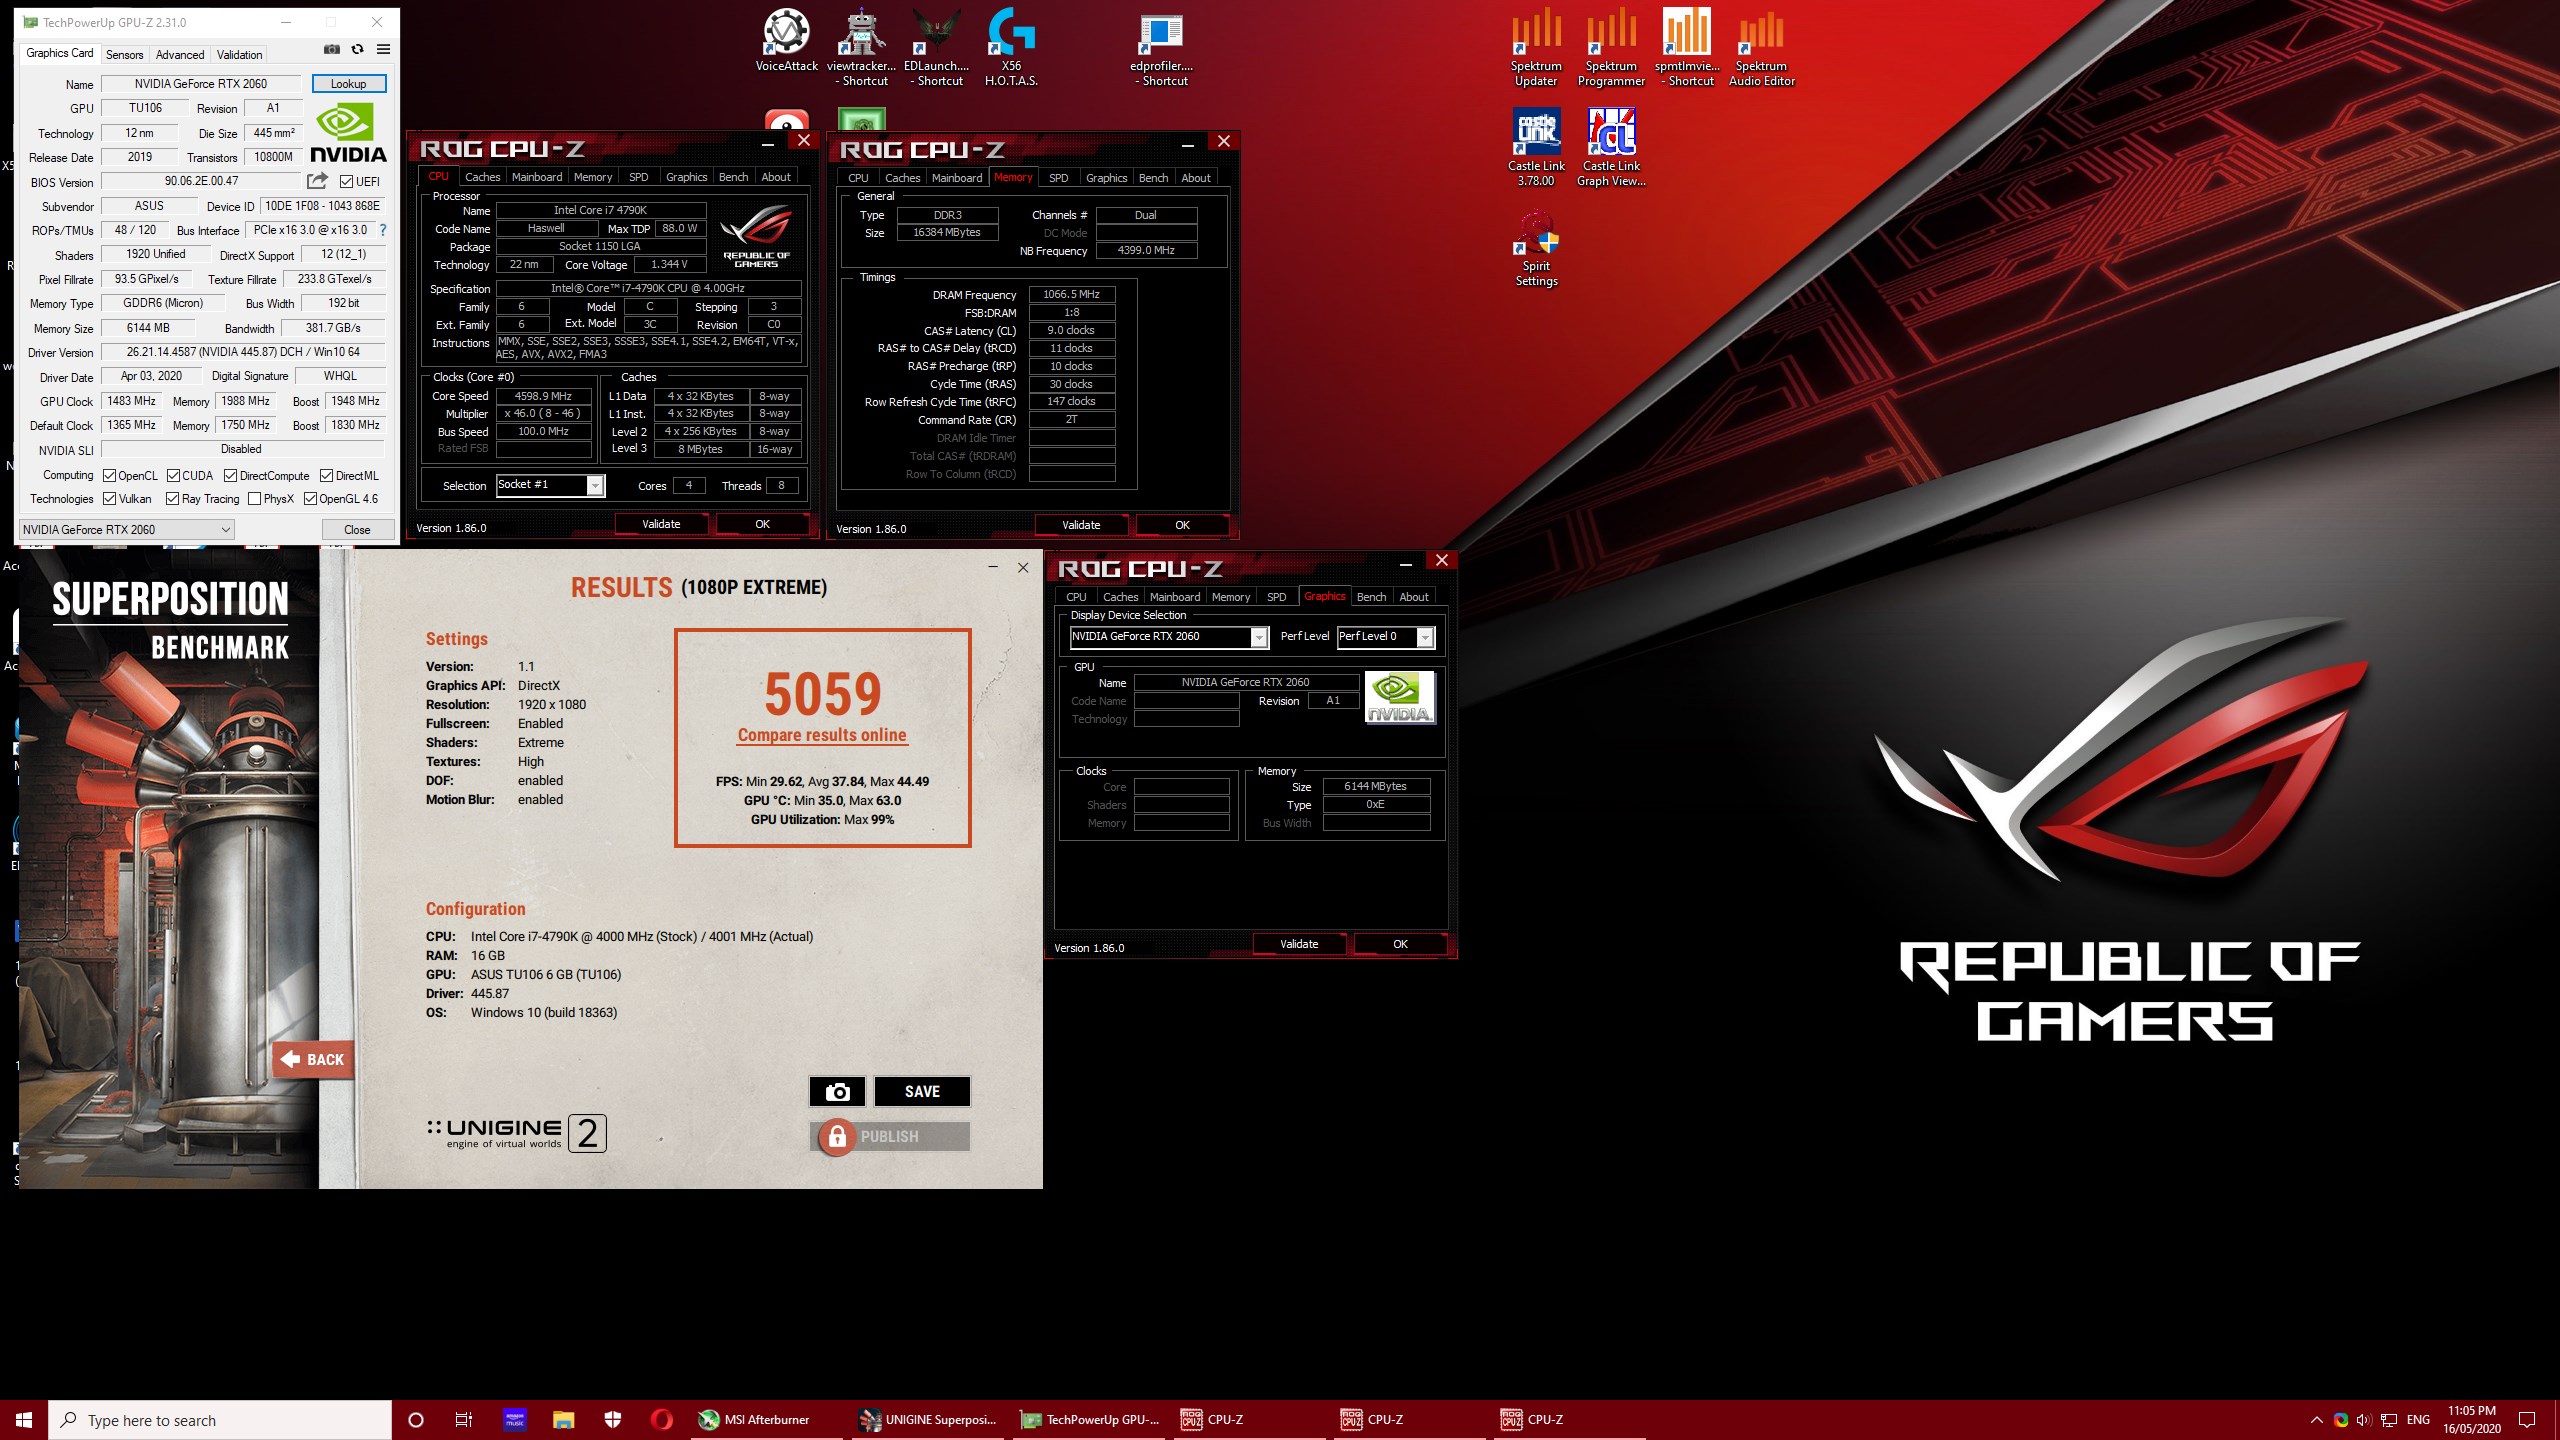Click Superposition screenshot camera button
The width and height of the screenshot is (2560, 1440).
point(837,1092)
